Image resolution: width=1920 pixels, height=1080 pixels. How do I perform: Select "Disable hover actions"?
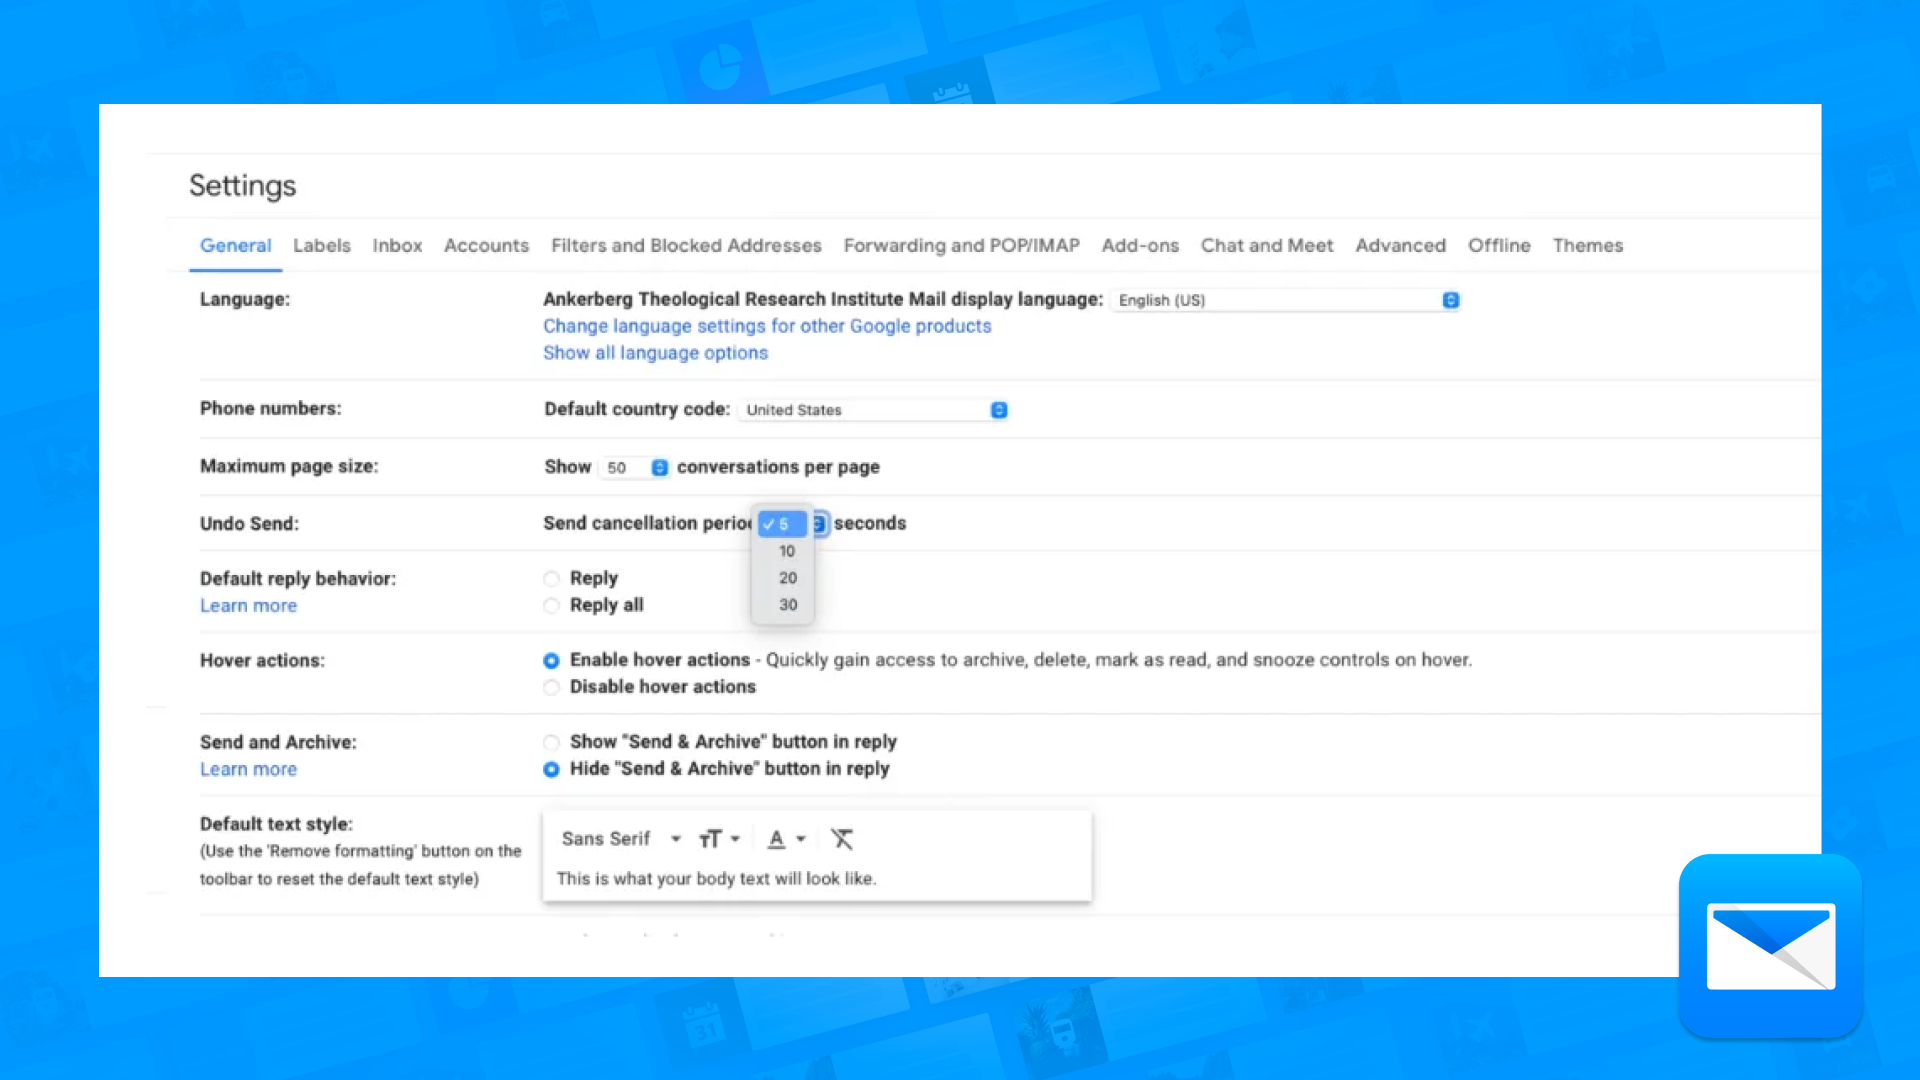point(551,687)
